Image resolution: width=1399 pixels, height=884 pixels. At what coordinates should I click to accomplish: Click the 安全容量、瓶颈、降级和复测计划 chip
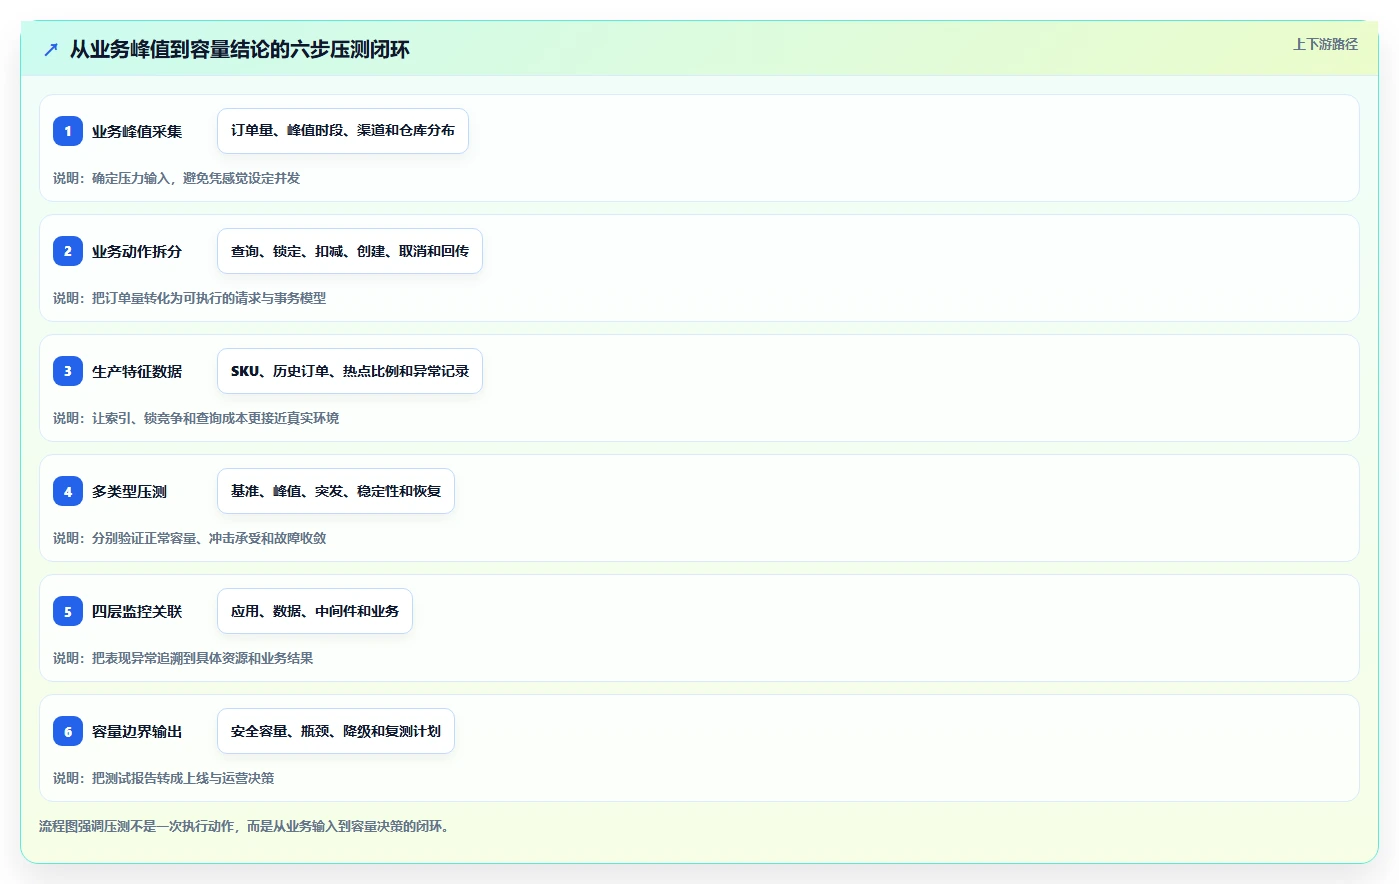(x=336, y=731)
